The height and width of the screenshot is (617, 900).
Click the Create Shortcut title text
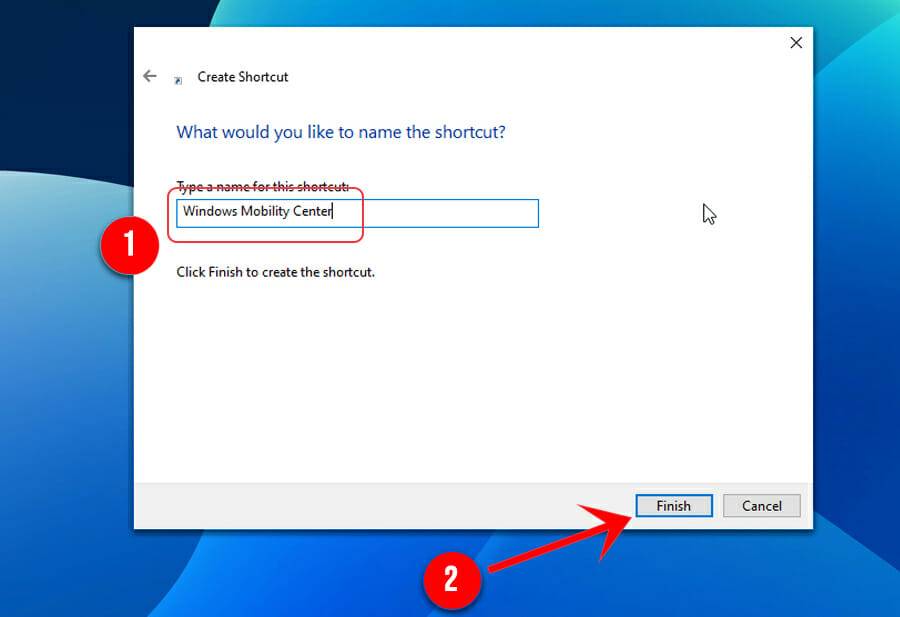click(243, 76)
